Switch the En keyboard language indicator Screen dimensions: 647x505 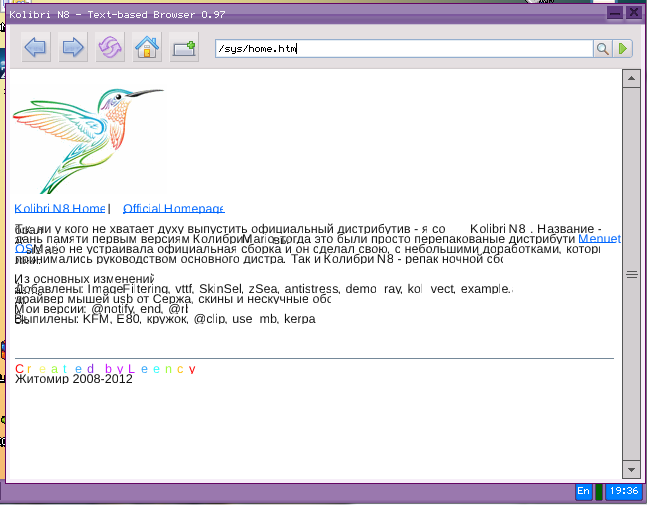pos(583,491)
